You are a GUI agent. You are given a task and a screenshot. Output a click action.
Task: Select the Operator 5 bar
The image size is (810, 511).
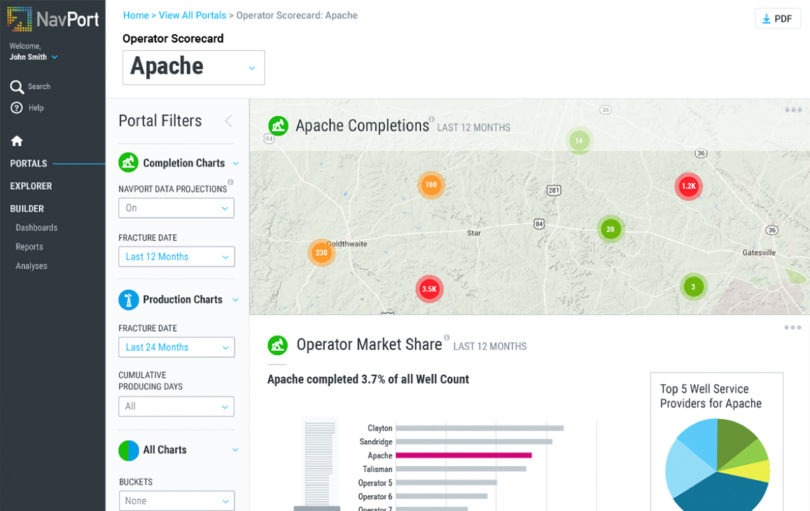(x=446, y=483)
